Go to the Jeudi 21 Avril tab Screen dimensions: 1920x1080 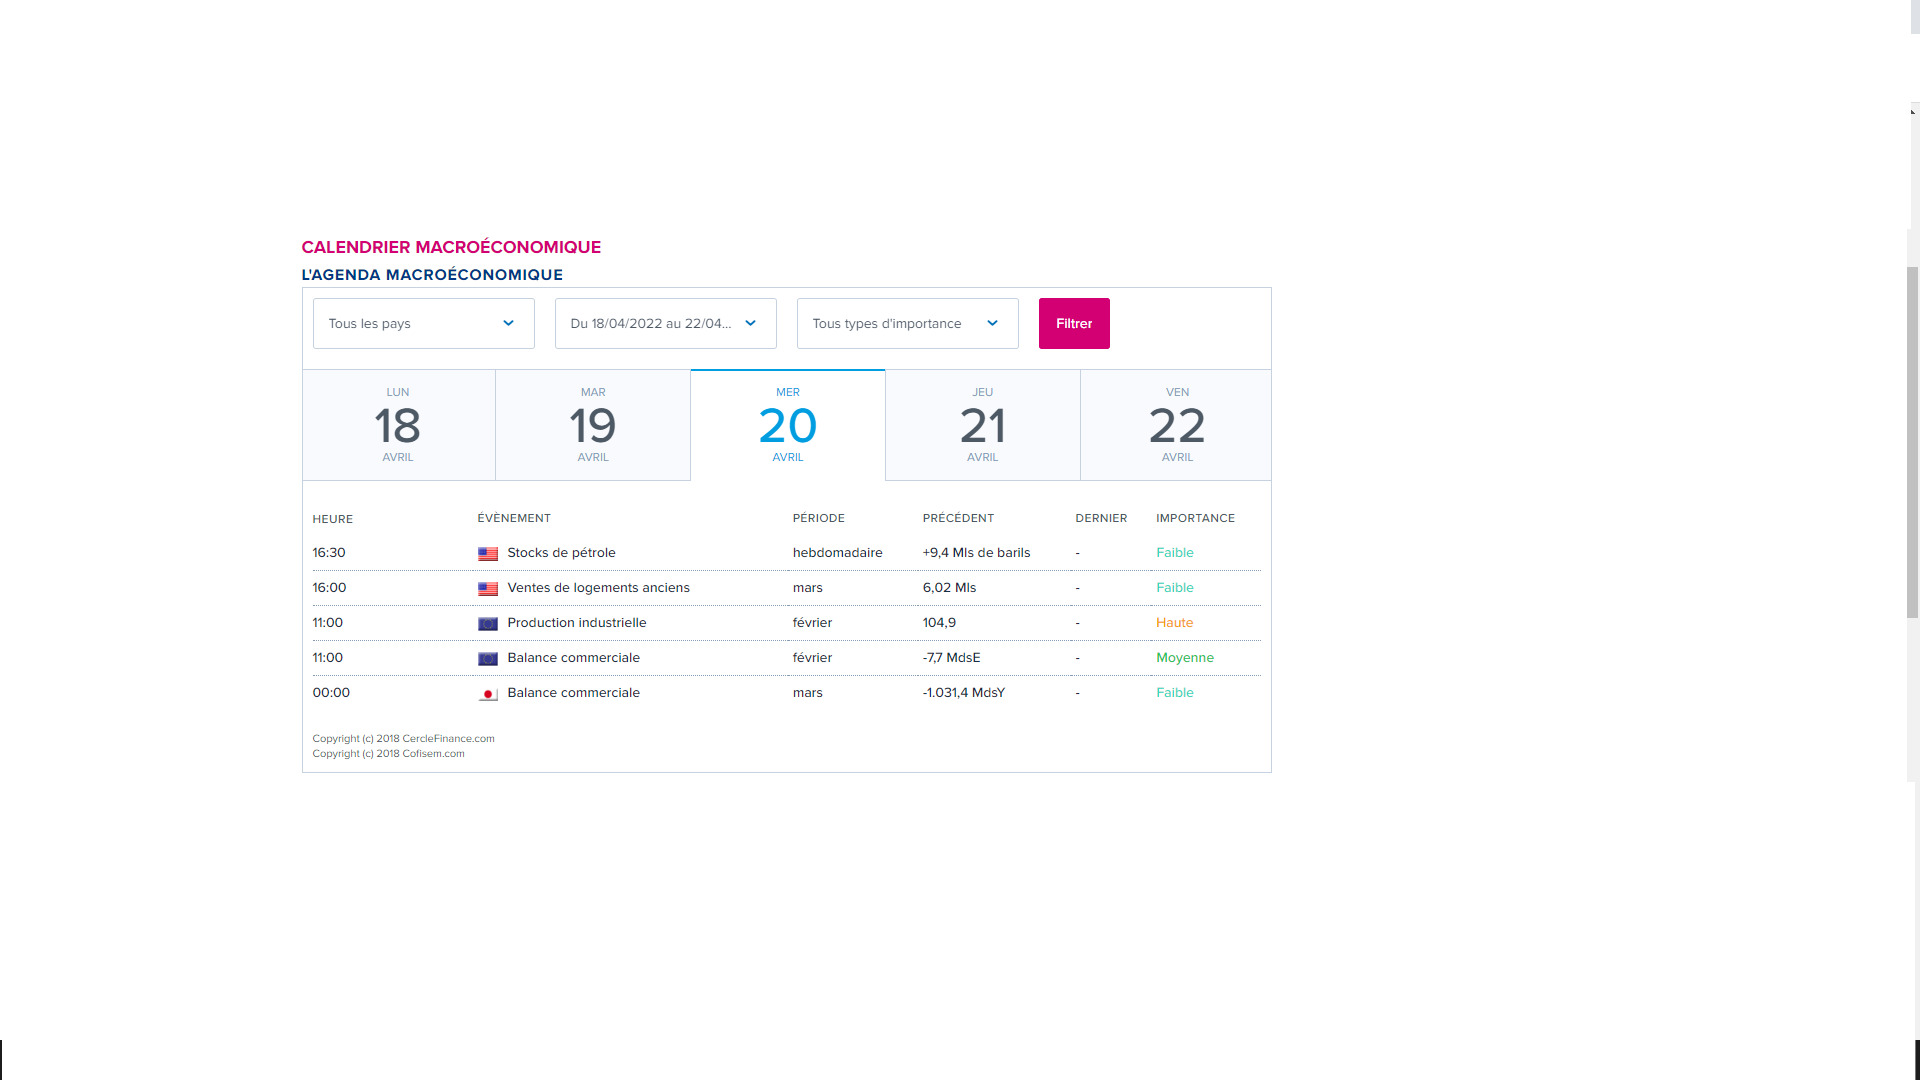(982, 425)
